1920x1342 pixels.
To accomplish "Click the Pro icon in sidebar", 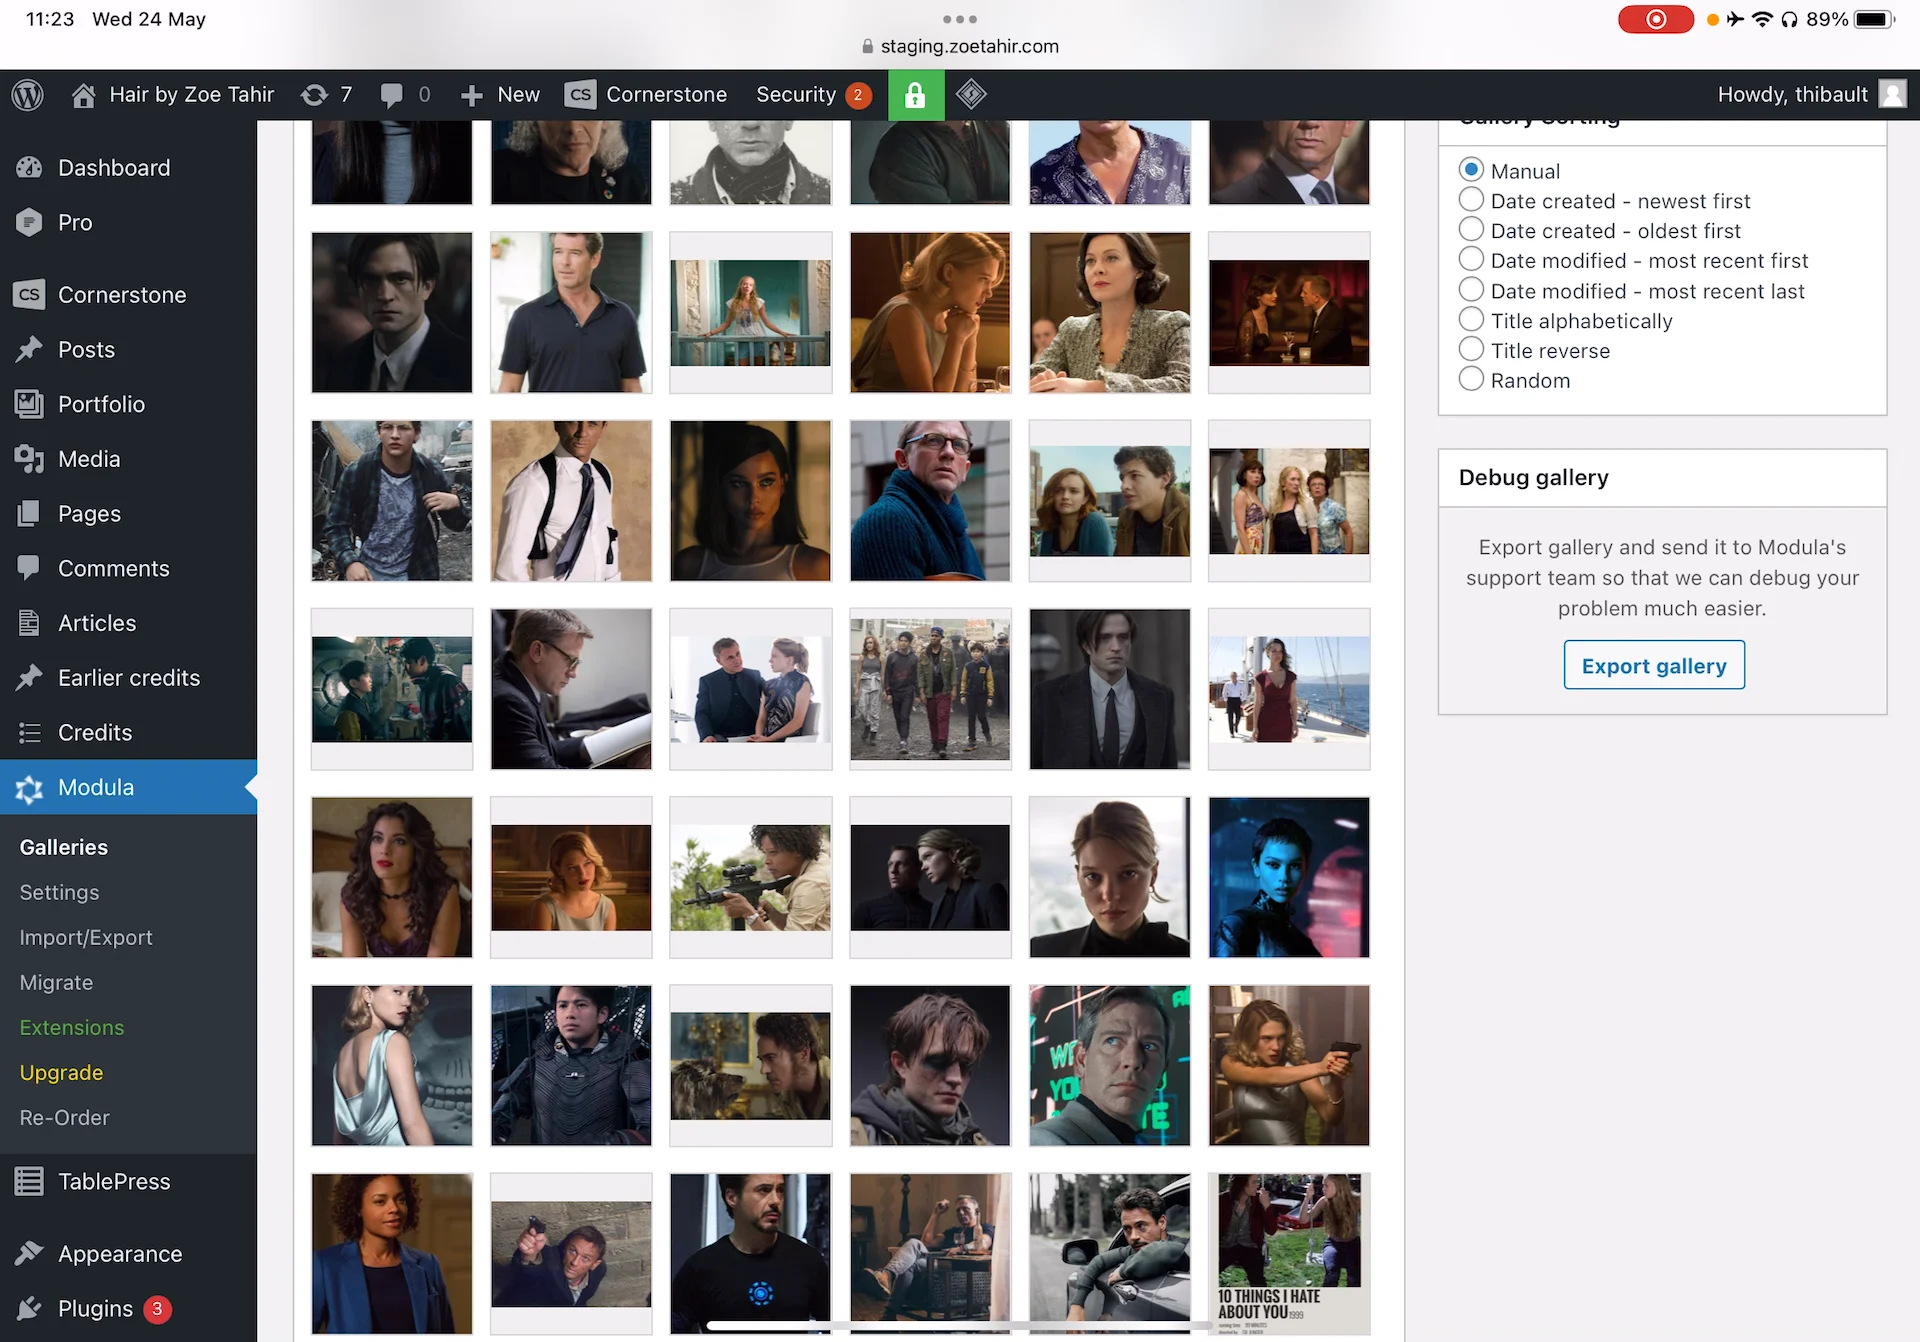I will 29,222.
